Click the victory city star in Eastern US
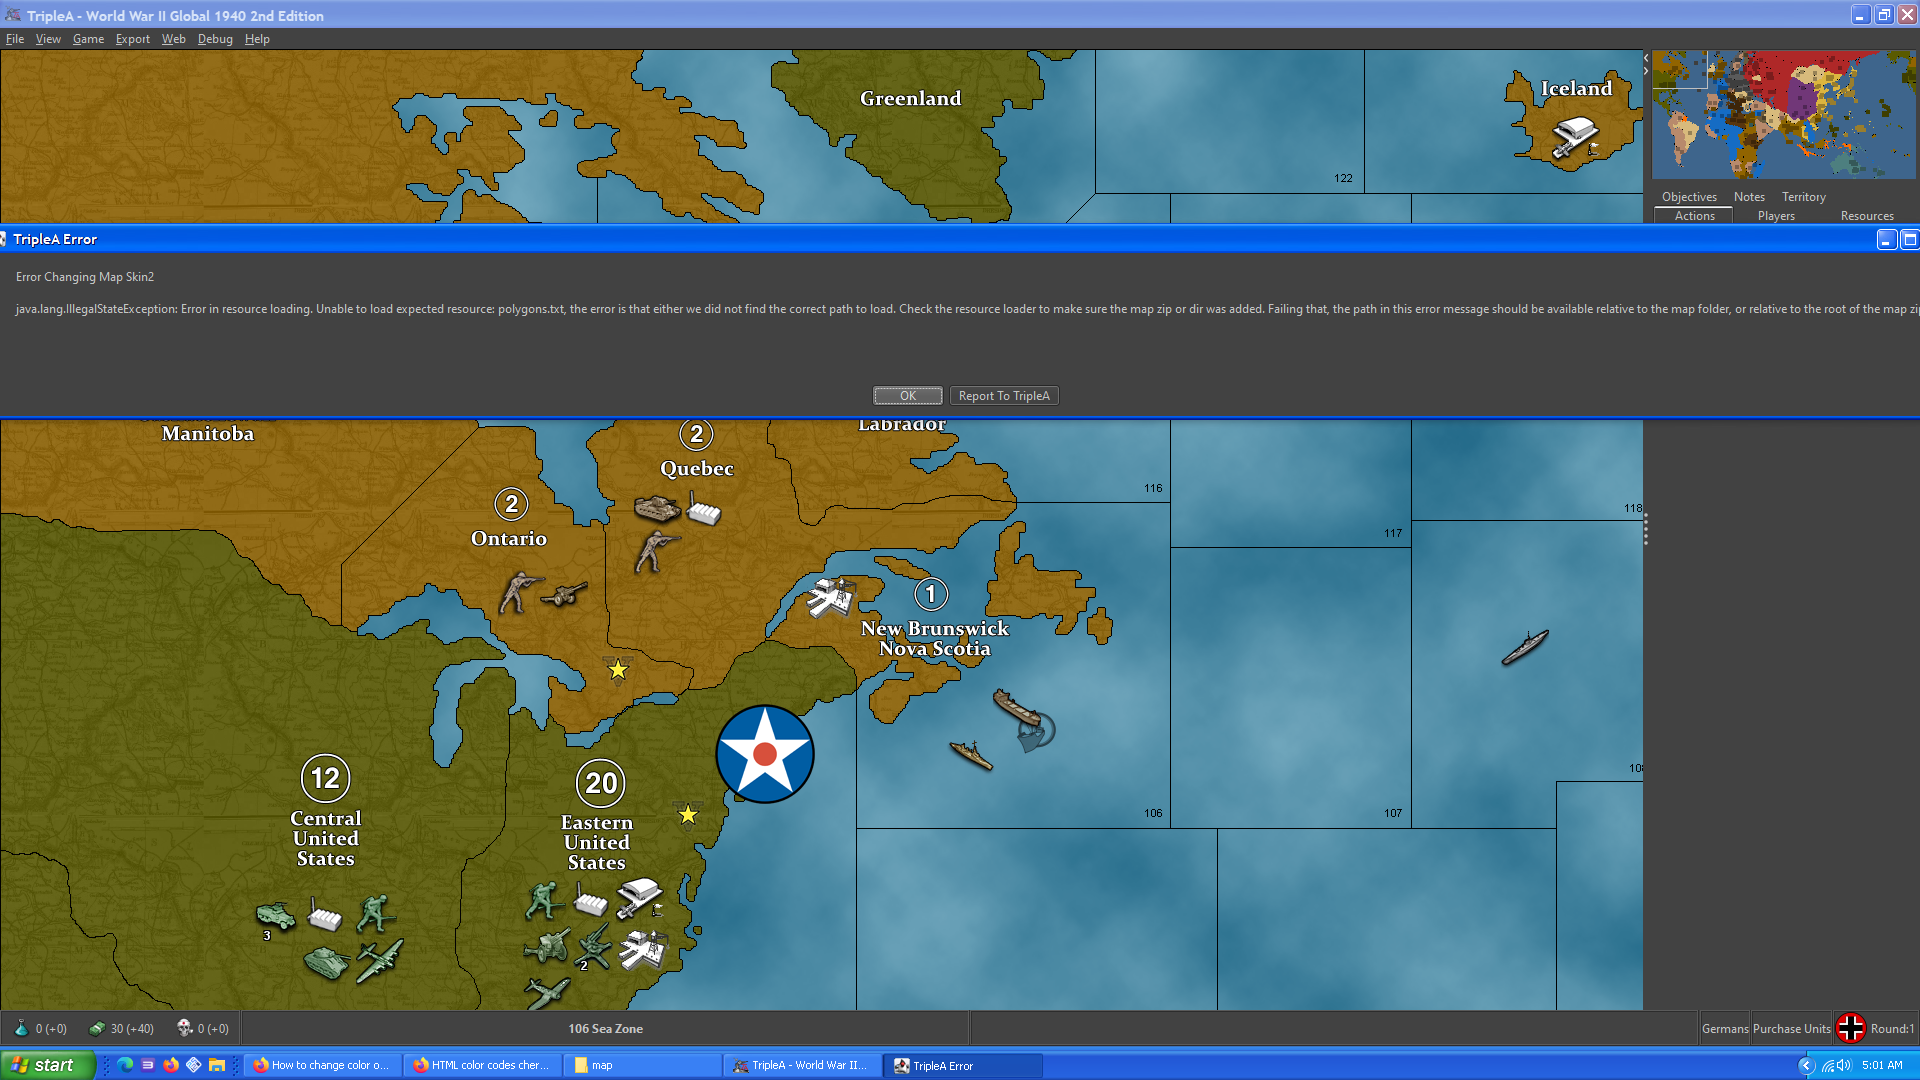 tap(688, 814)
